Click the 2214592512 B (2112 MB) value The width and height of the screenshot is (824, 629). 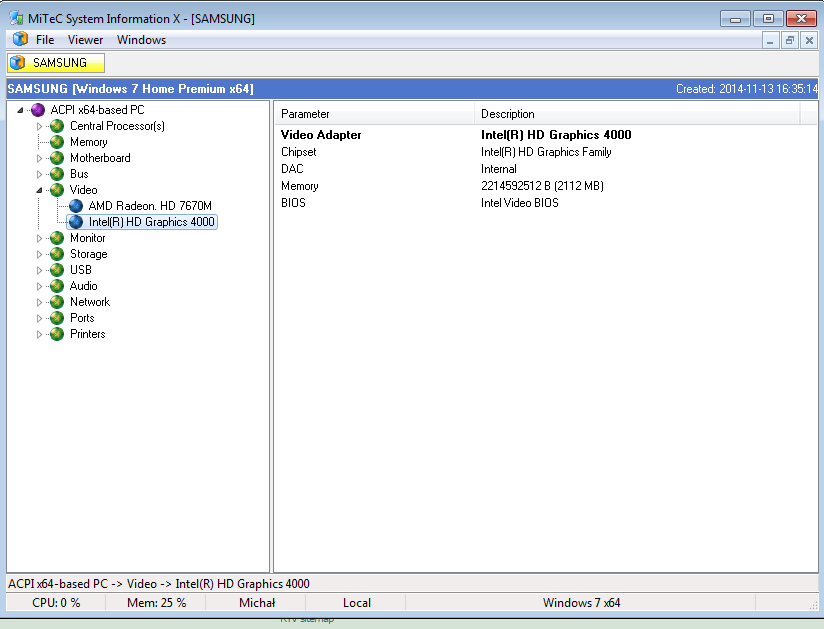coord(542,186)
